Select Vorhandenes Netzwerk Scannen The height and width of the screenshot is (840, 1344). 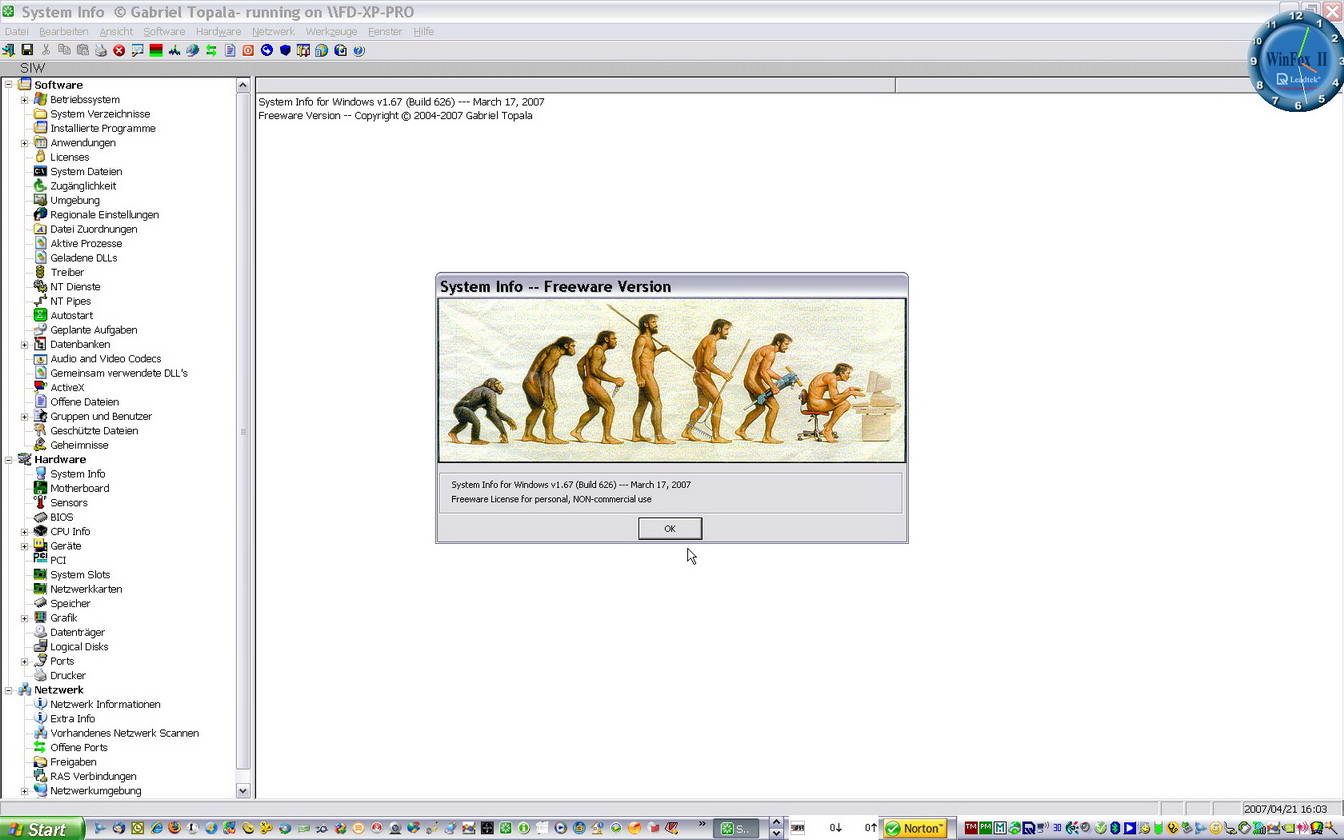pyautogui.click(x=124, y=733)
